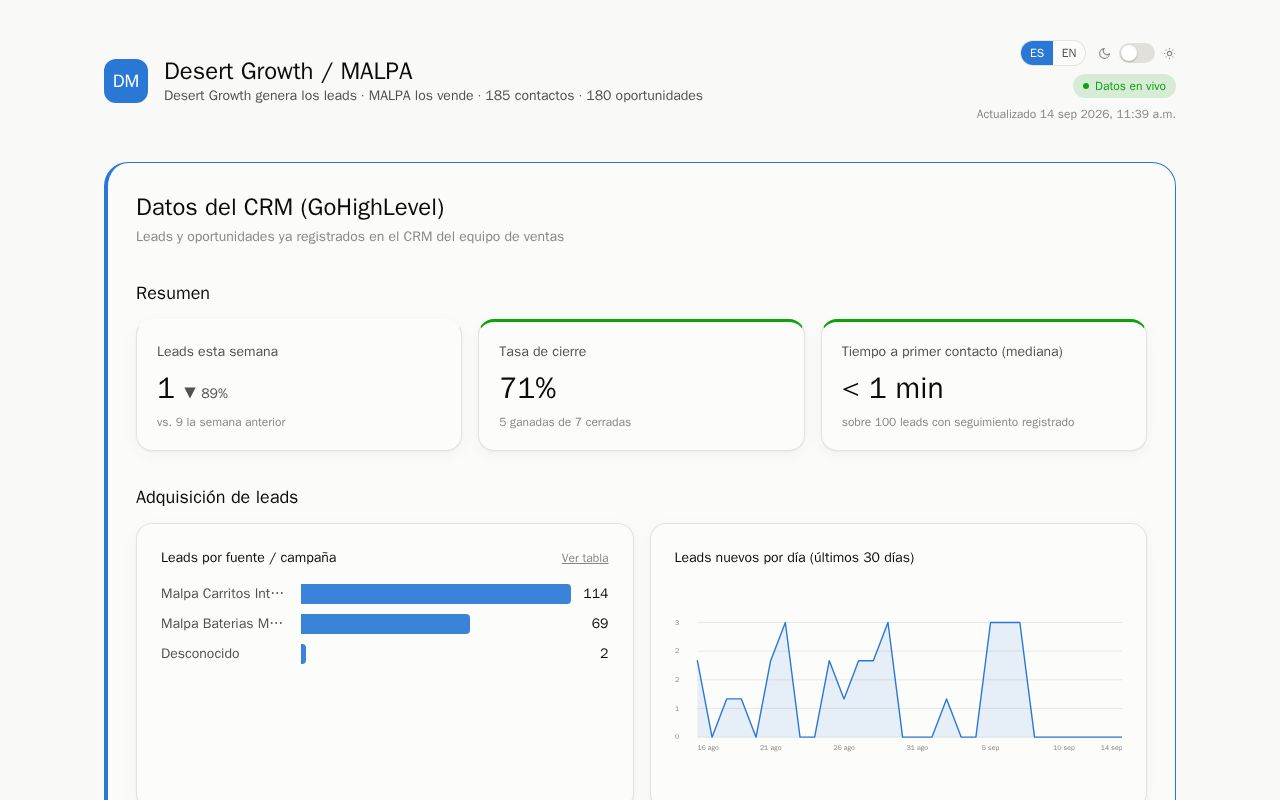Toggle the dark/light theme switch
Screen dimensions: 1280x800
pos(1137,53)
